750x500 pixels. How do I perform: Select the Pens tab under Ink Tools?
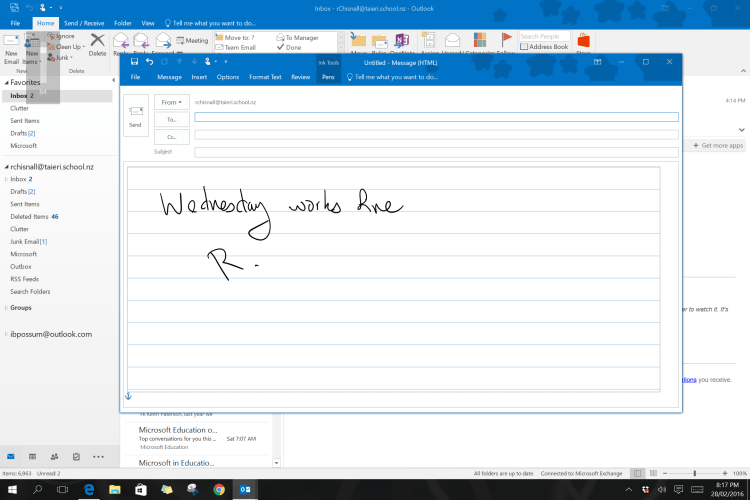click(328, 77)
